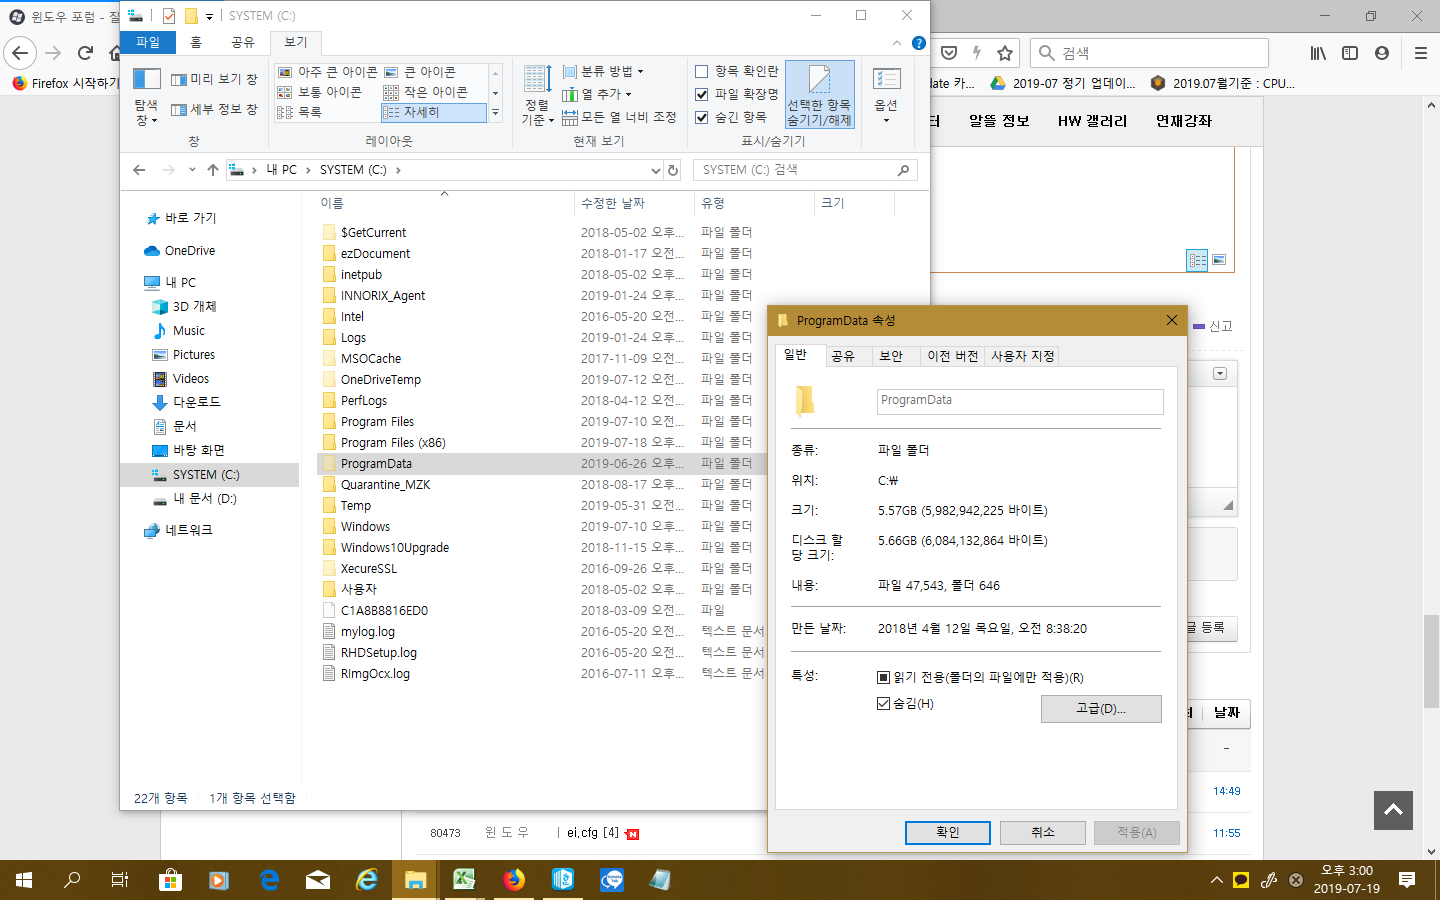
Task: Open the action center notification icon
Action: (1407, 880)
